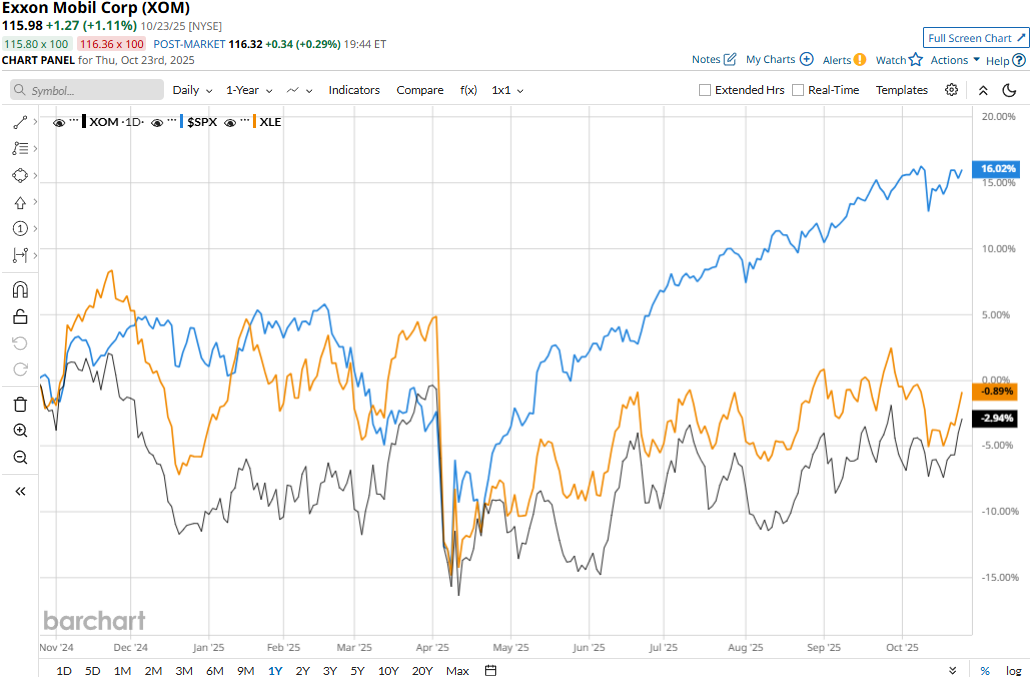
Task: Select the 5Y time range
Action: tap(357, 670)
